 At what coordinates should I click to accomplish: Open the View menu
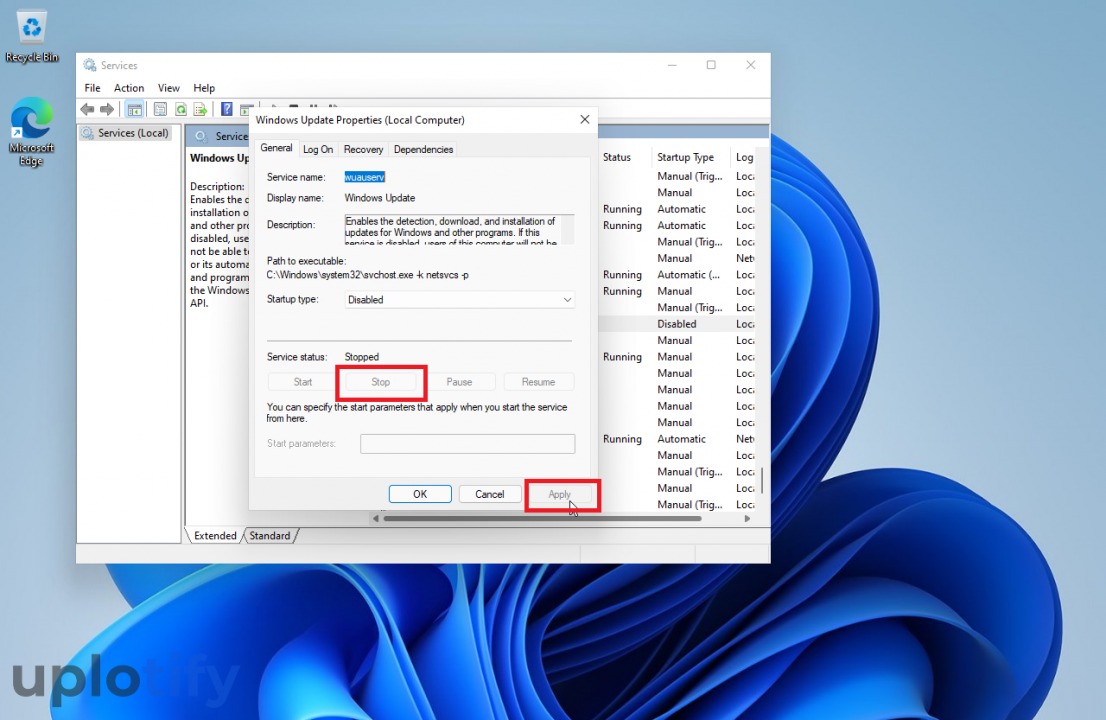pos(169,88)
